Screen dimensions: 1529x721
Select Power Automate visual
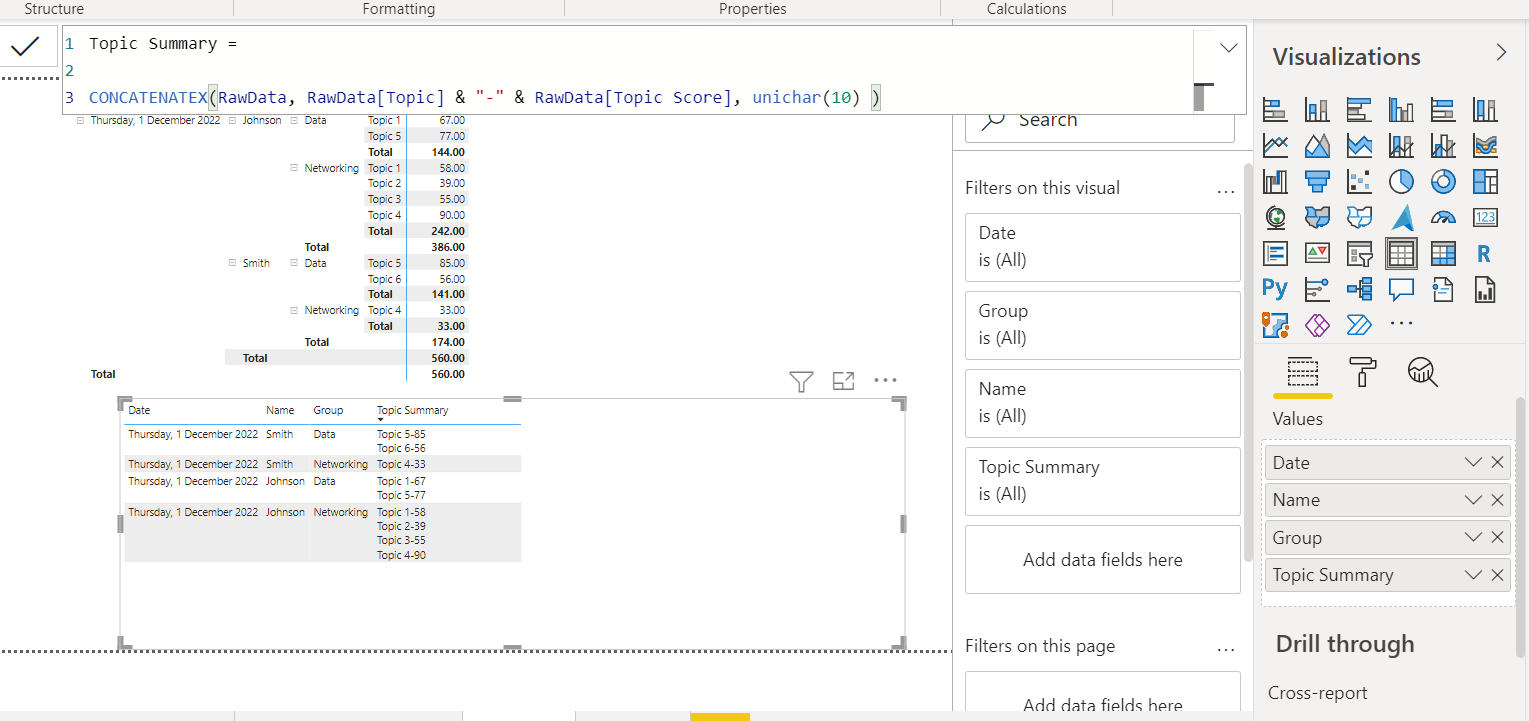coord(1359,325)
